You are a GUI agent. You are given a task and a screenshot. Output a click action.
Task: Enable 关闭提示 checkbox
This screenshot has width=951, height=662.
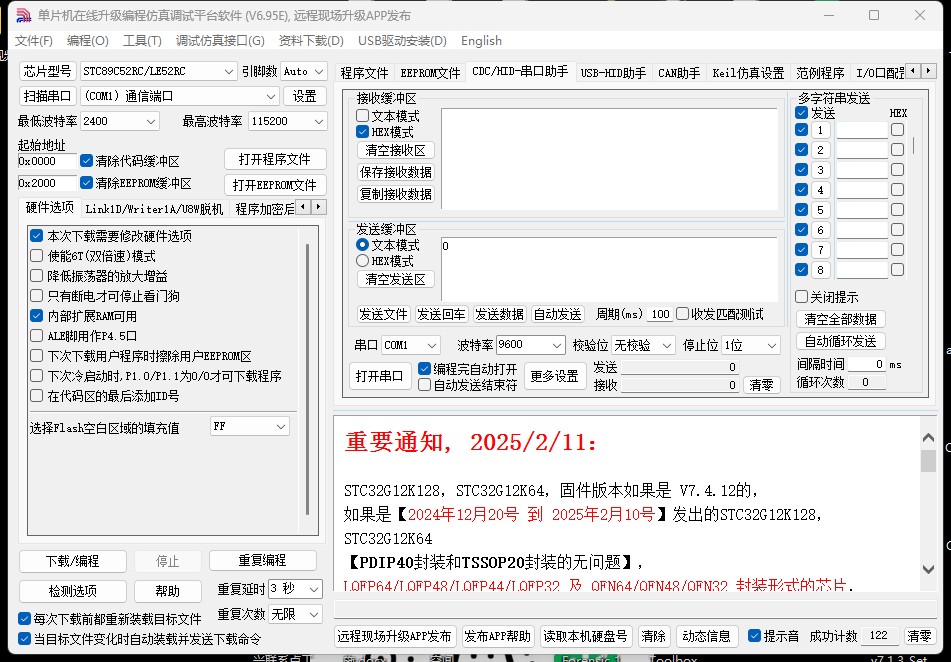tap(801, 297)
